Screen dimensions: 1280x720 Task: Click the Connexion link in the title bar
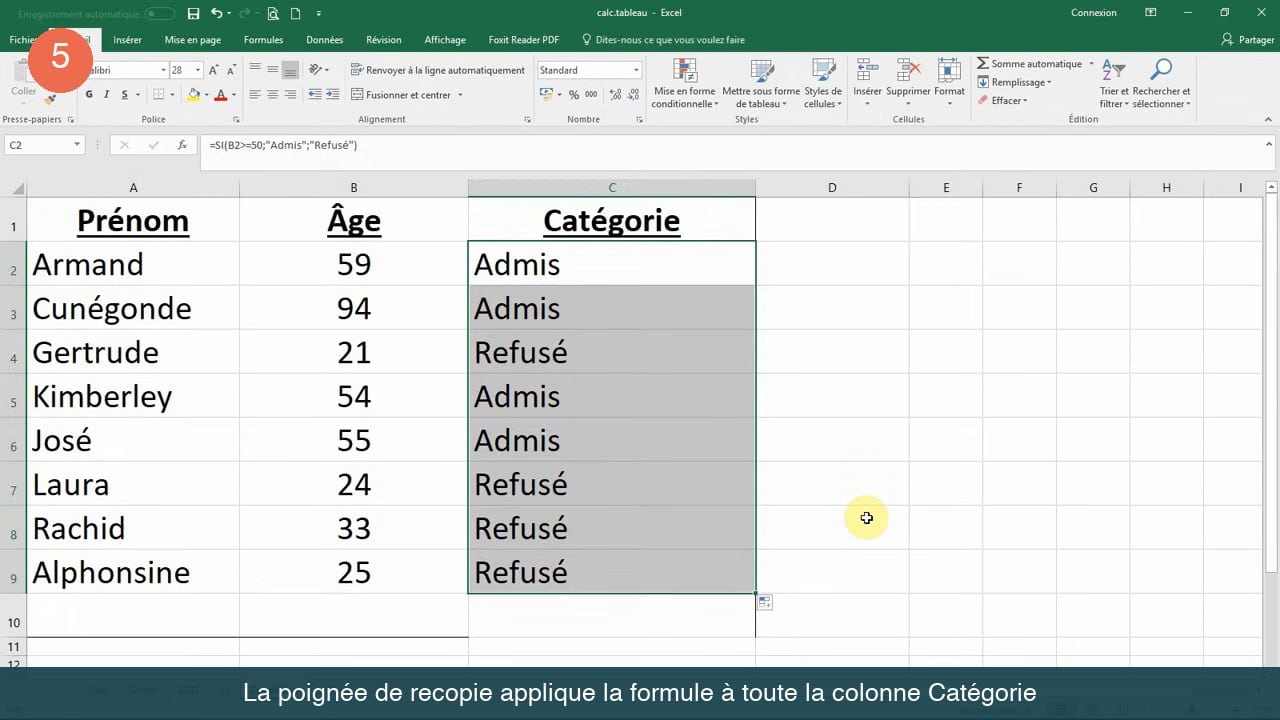1094,13
